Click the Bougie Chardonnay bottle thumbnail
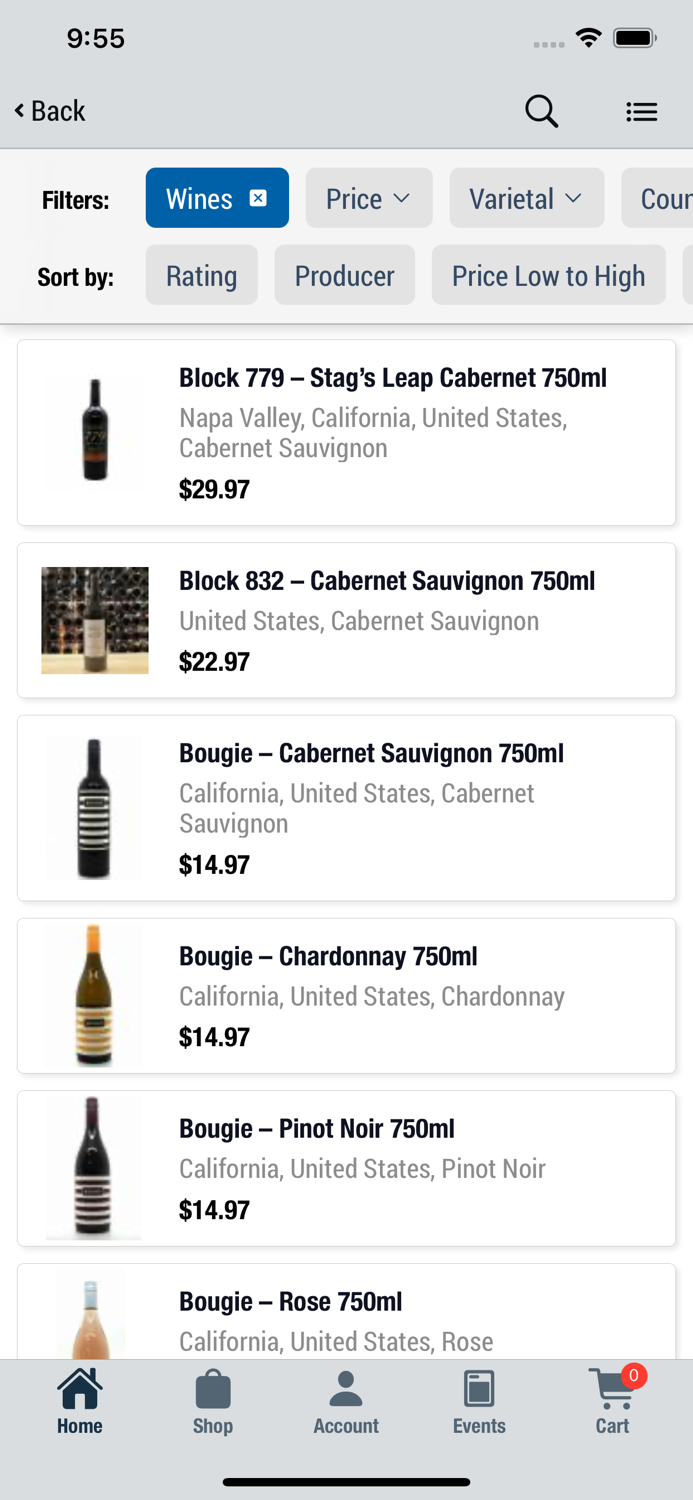 [x=94, y=994]
